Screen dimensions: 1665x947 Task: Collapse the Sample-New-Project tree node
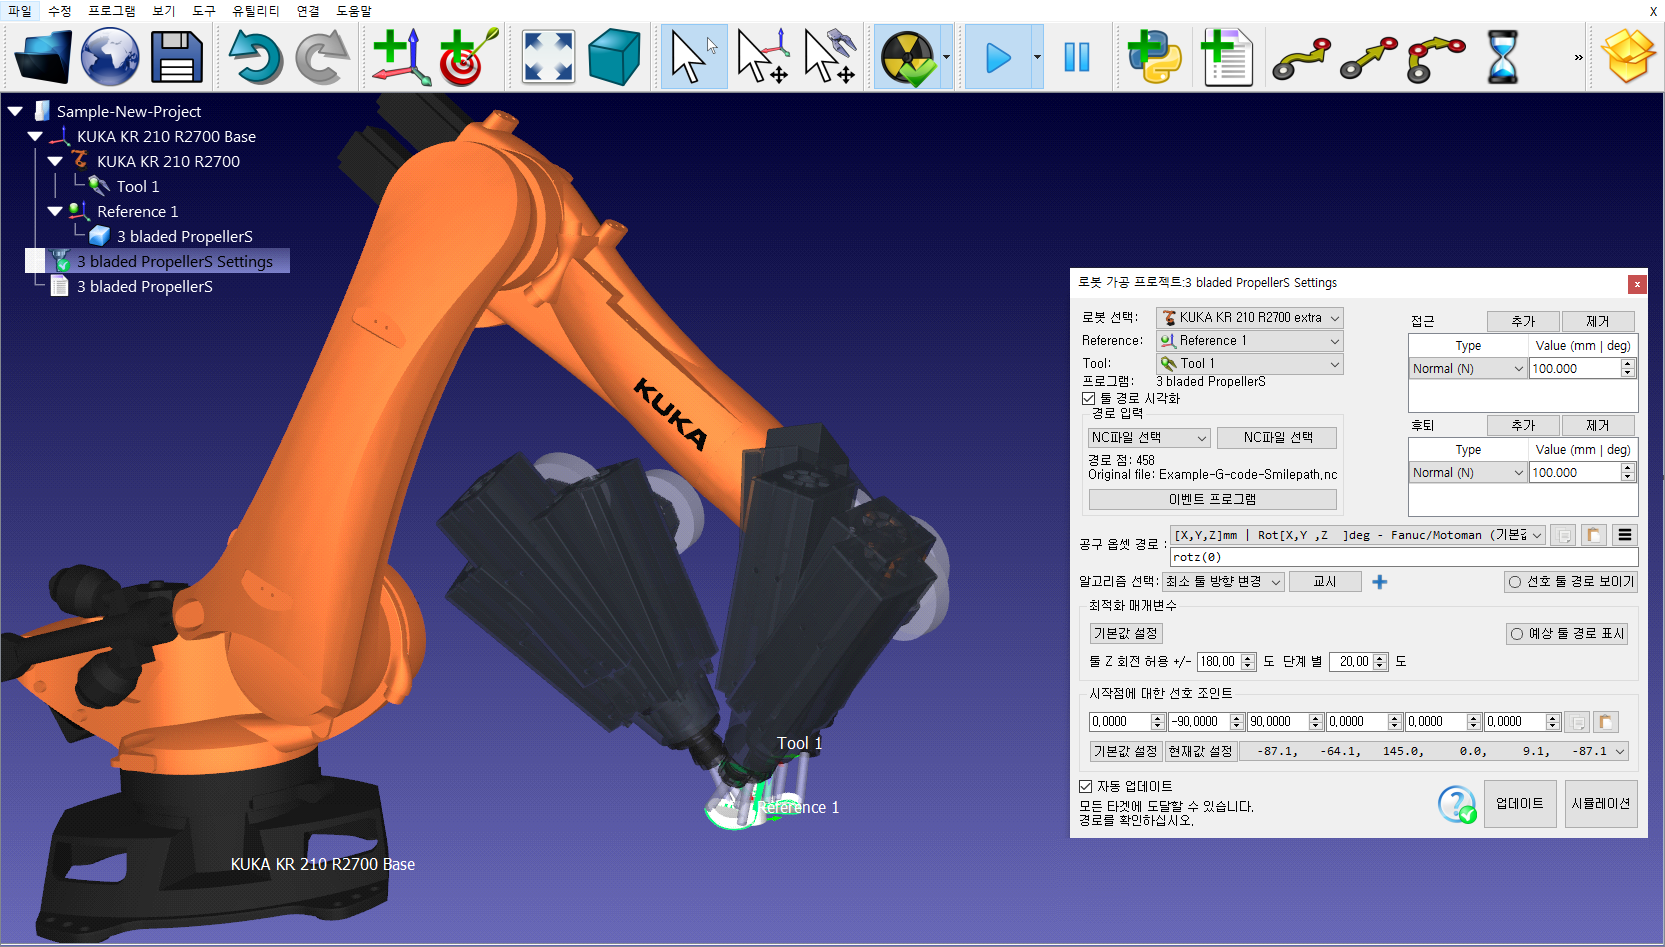tap(15, 111)
